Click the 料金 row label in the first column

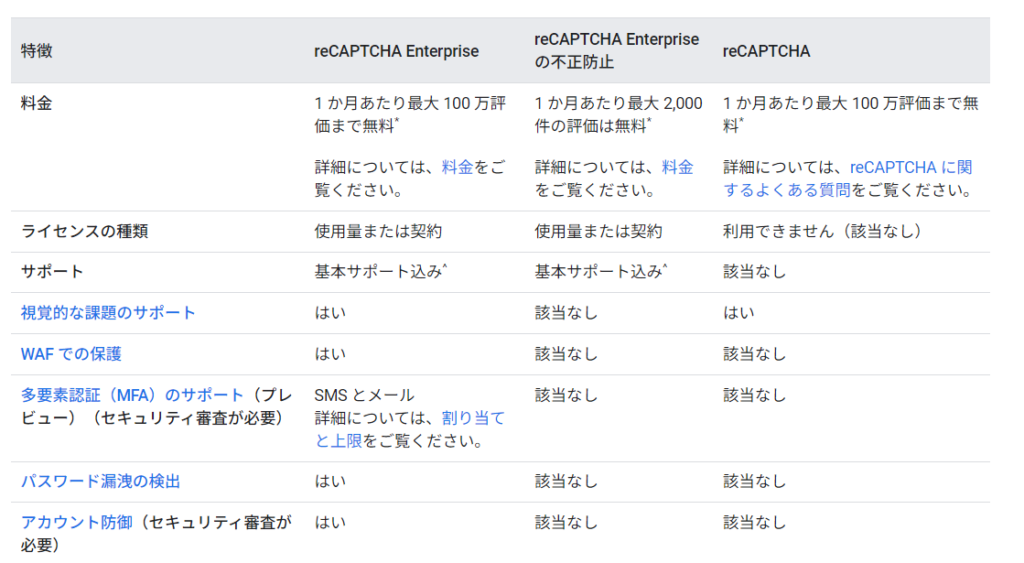37,103
